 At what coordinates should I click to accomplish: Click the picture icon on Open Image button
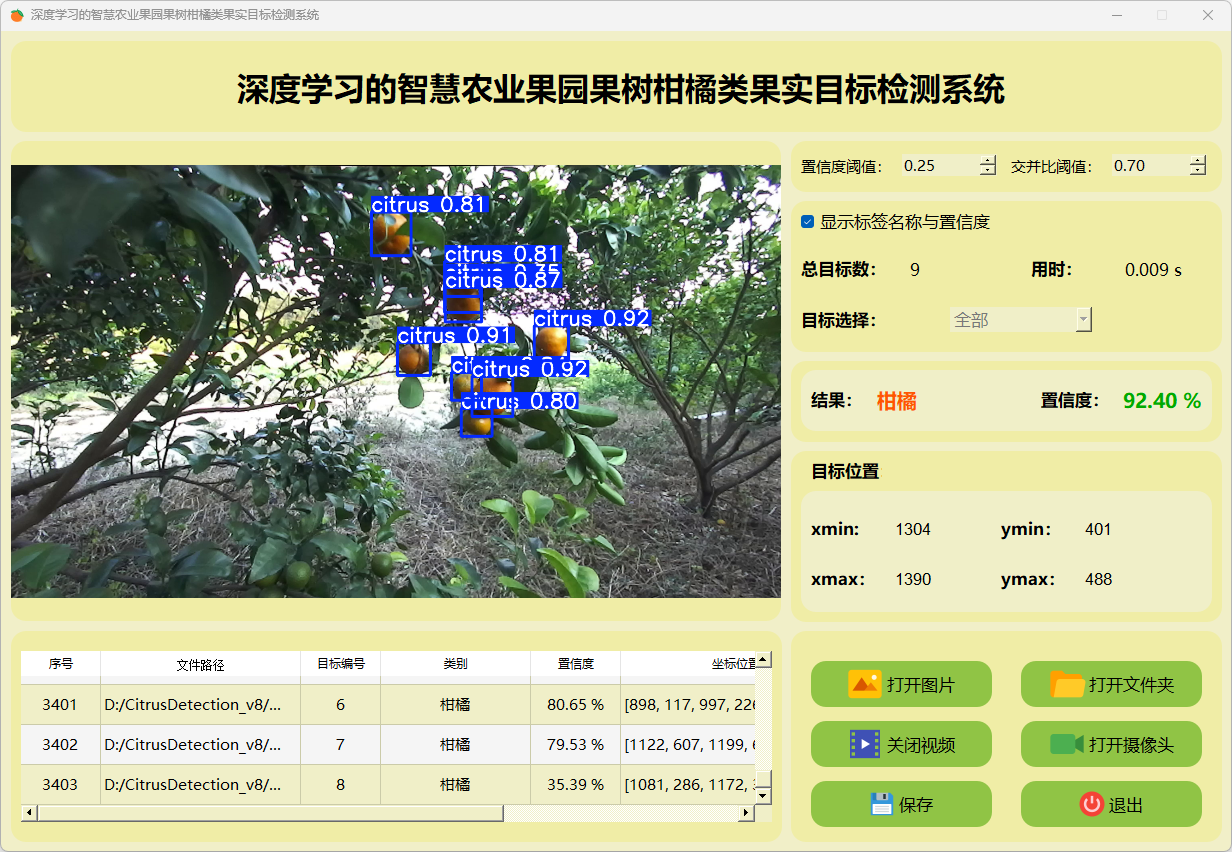pos(864,684)
